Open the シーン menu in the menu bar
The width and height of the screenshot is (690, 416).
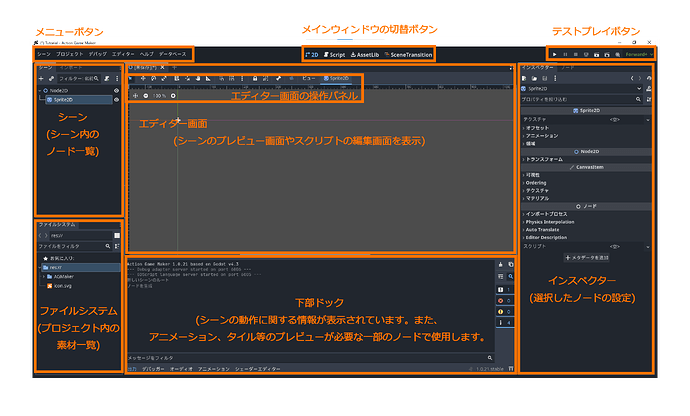tap(44, 54)
